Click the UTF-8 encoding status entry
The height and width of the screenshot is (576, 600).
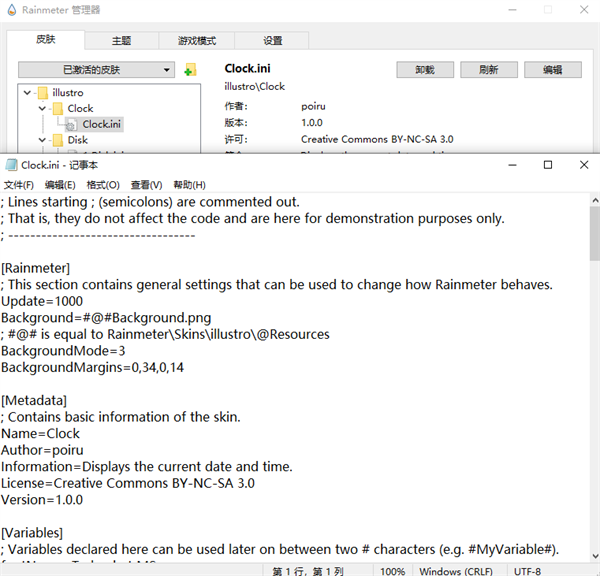[x=527, y=571]
